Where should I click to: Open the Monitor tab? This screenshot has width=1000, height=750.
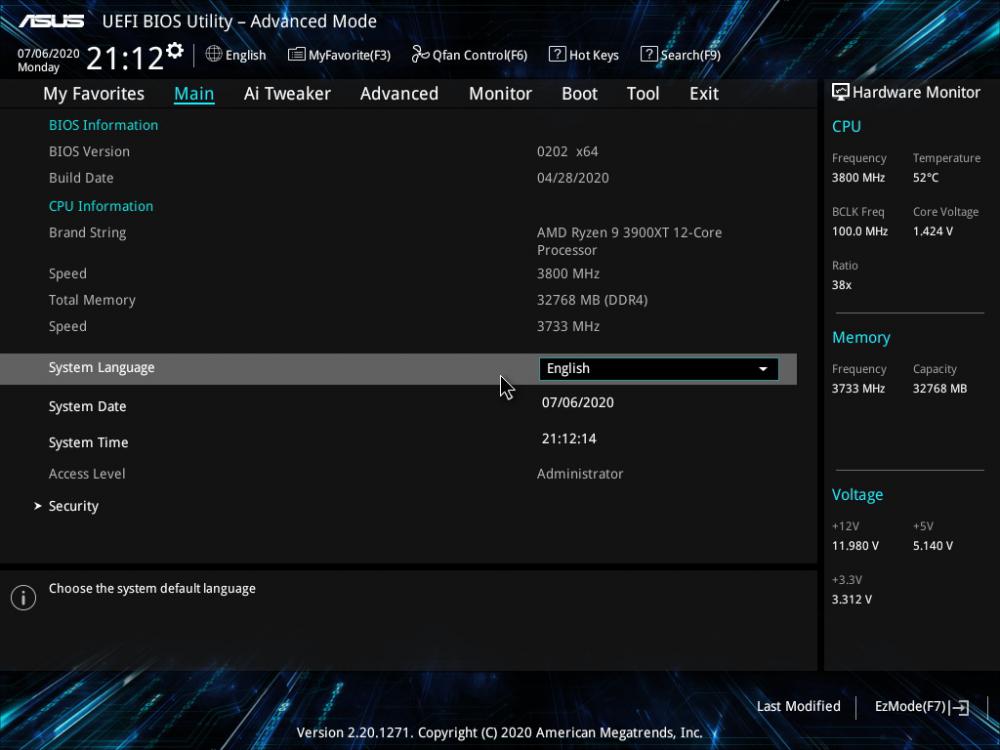tap(500, 94)
